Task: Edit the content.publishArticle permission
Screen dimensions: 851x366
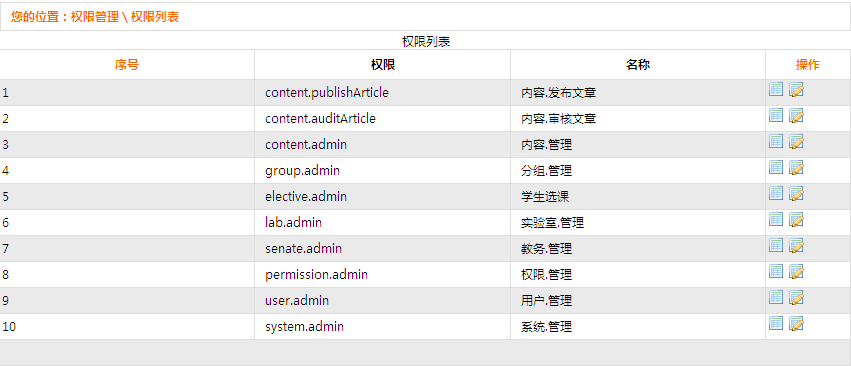Action: [796, 90]
